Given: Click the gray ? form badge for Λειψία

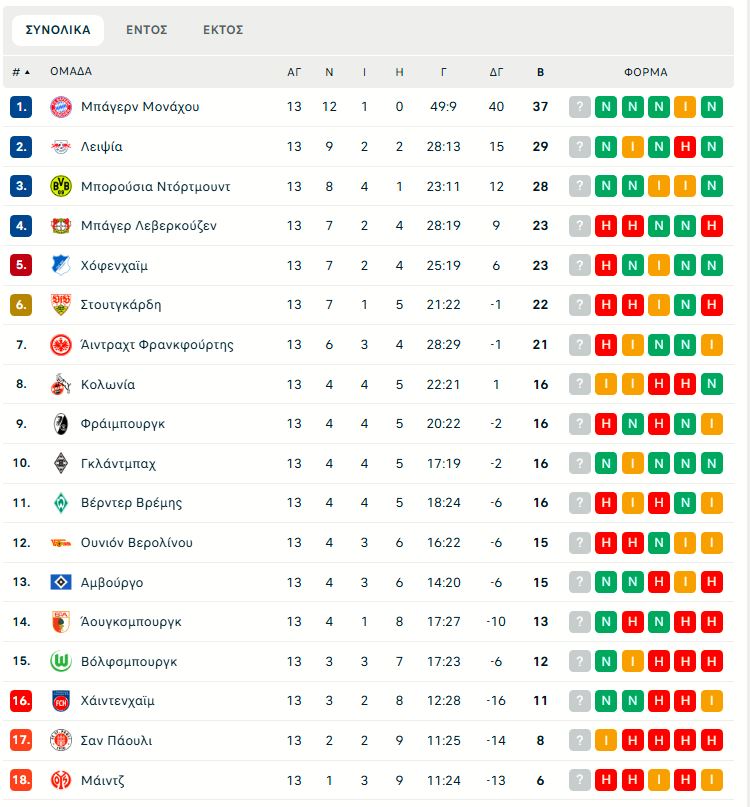Looking at the screenshot, I should [580, 147].
